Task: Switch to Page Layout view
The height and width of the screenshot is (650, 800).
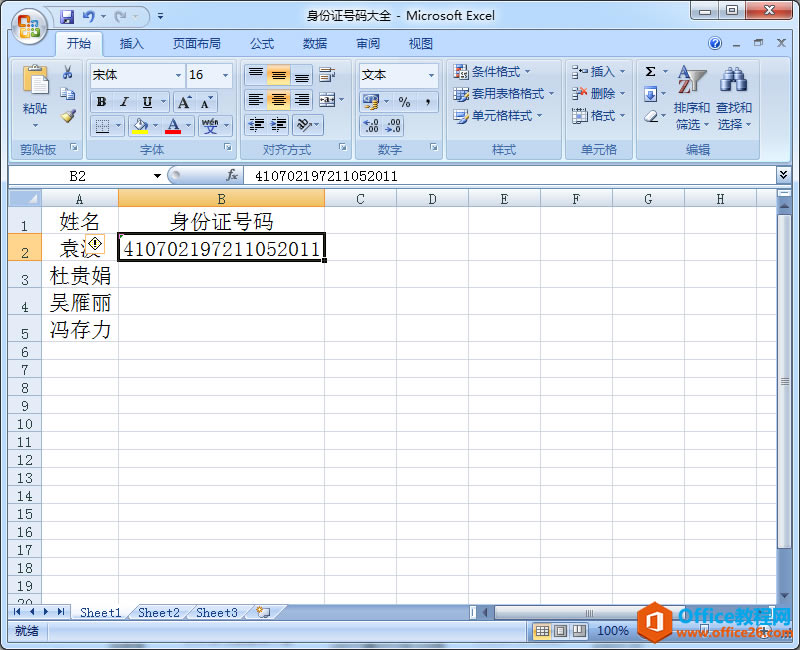Action: [560, 631]
